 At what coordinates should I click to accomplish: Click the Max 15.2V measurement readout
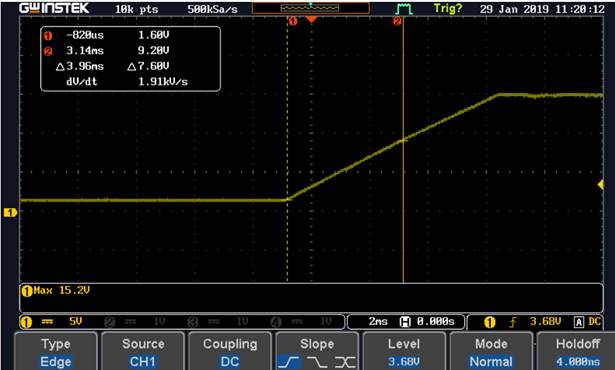pyautogui.click(x=56, y=291)
